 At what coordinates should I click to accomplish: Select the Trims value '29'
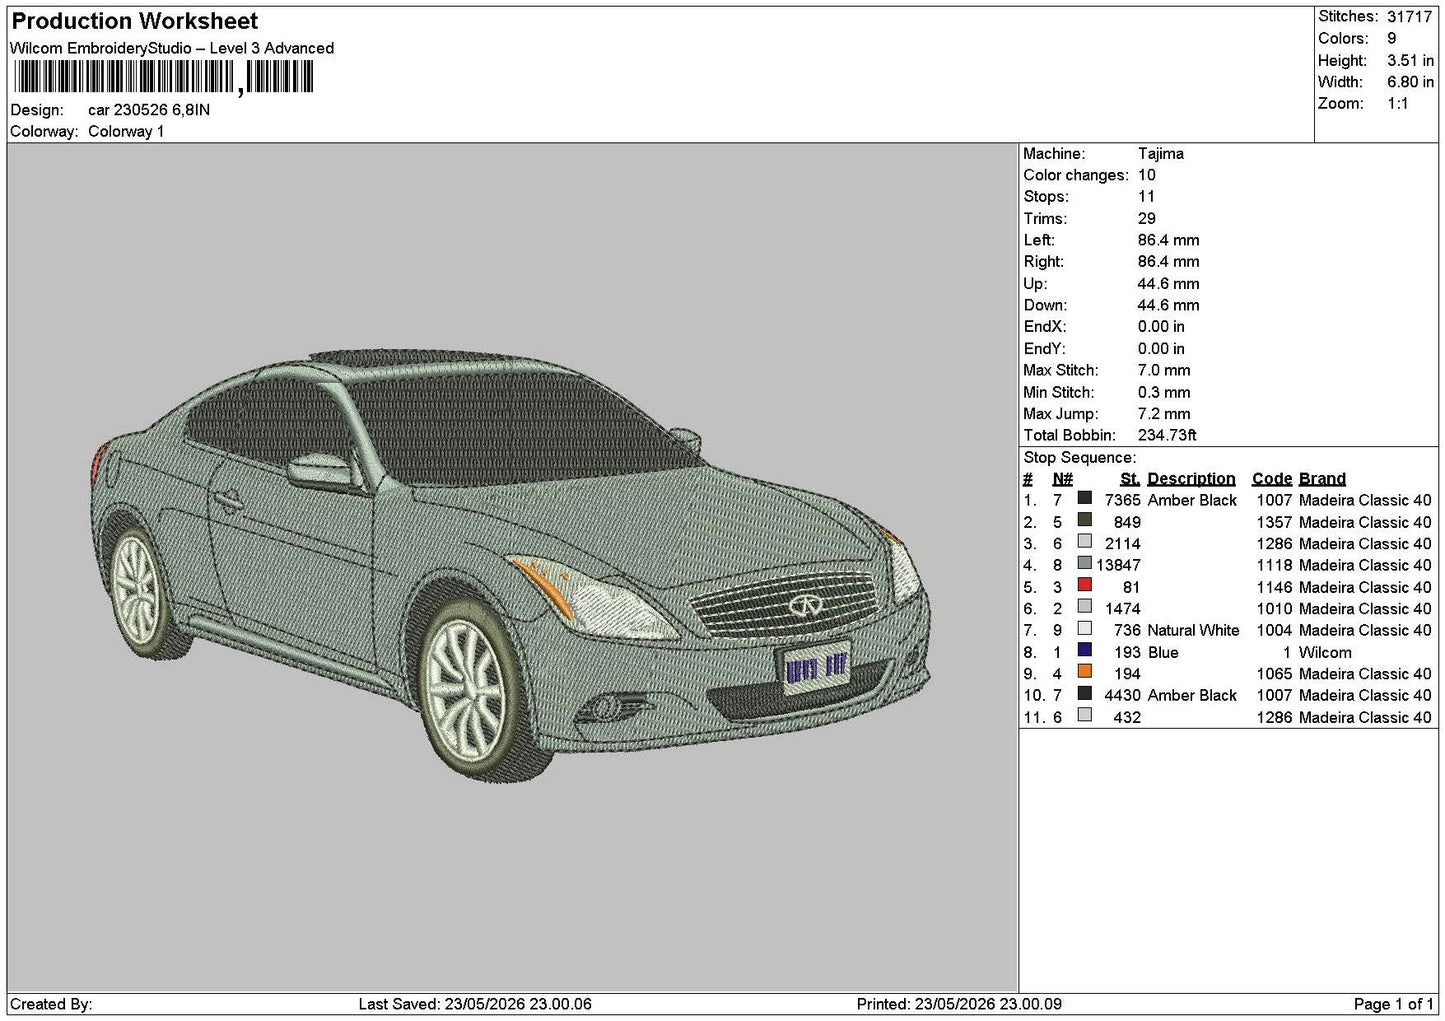tap(1147, 219)
